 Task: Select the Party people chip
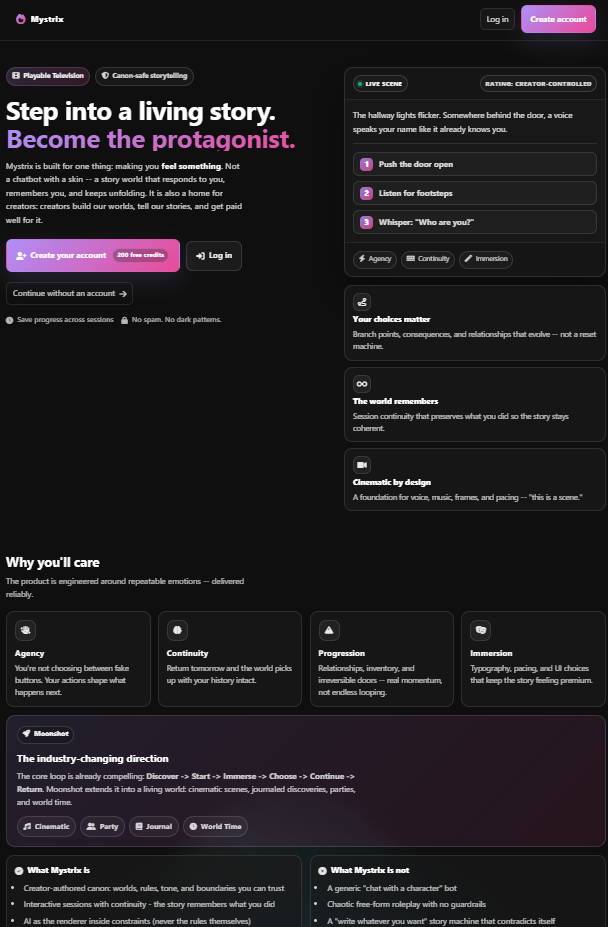101,826
